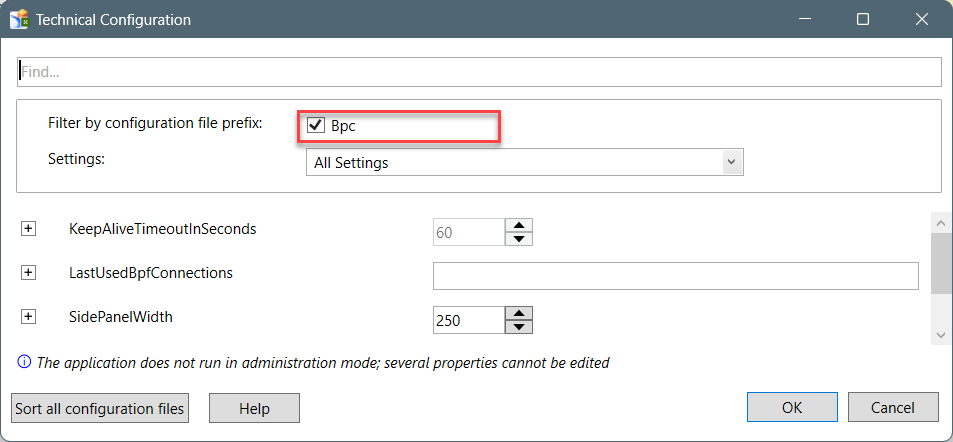The width and height of the screenshot is (953, 442).
Task: Increase SidePanelWidth with up arrow
Action: click(518, 313)
